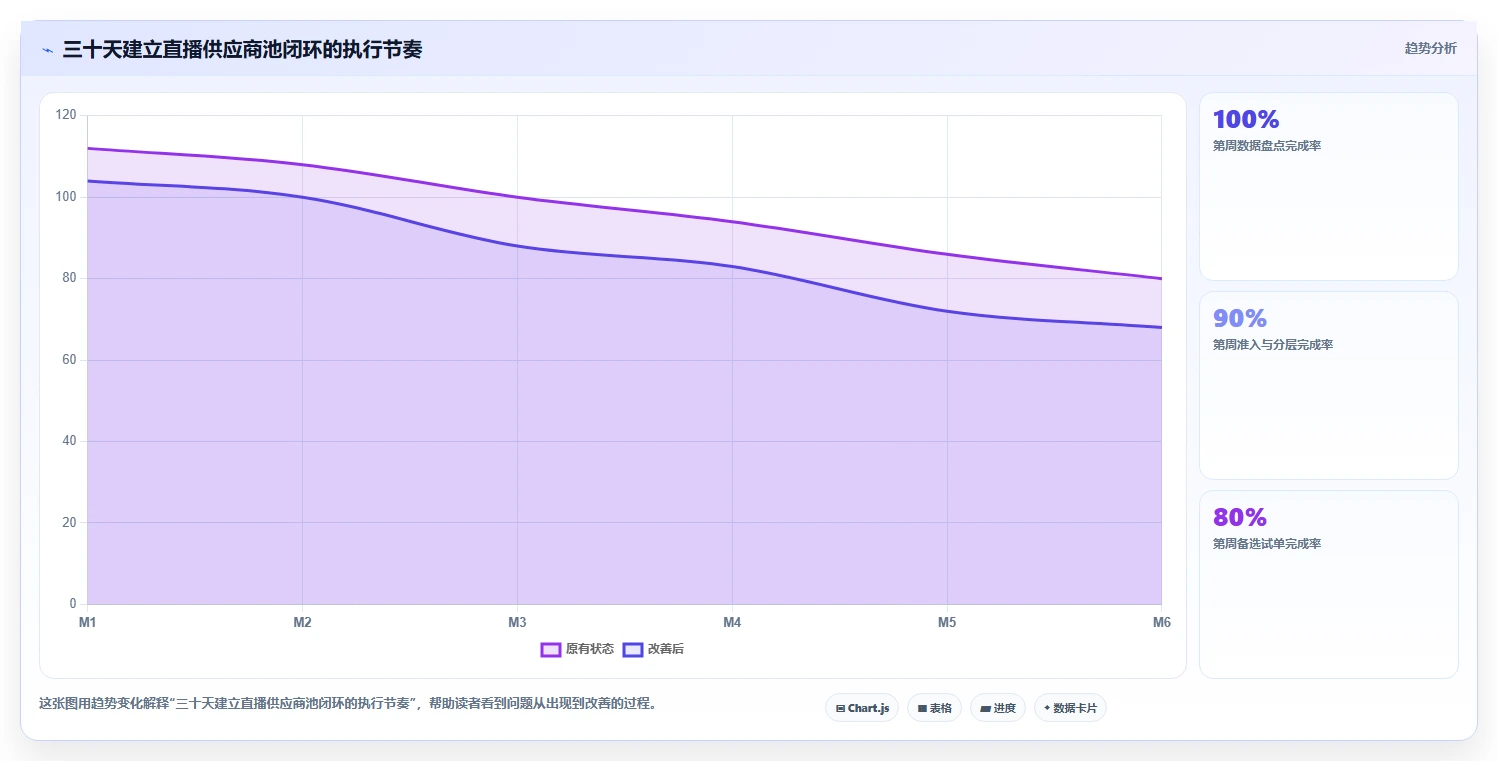Toggle the 改善后 legend series
Viewport: 1498px width, 761px height.
point(653,649)
